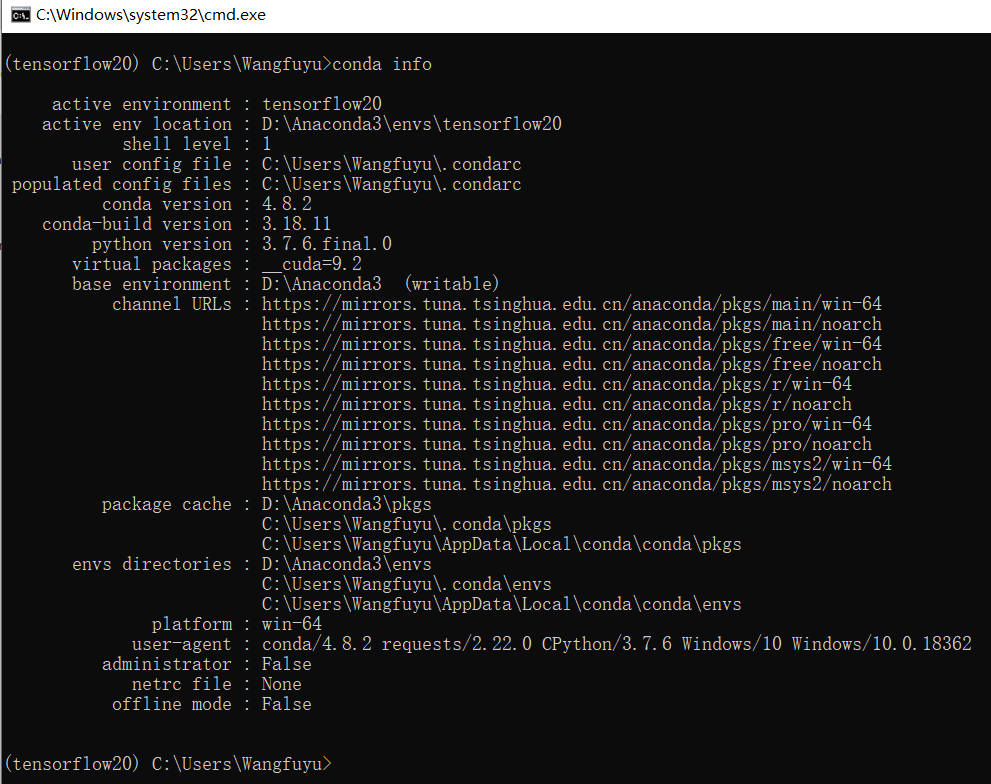The width and height of the screenshot is (991, 784).
Task: Click the package cache path D:\Anaconda3\pkgs
Action: (346, 505)
